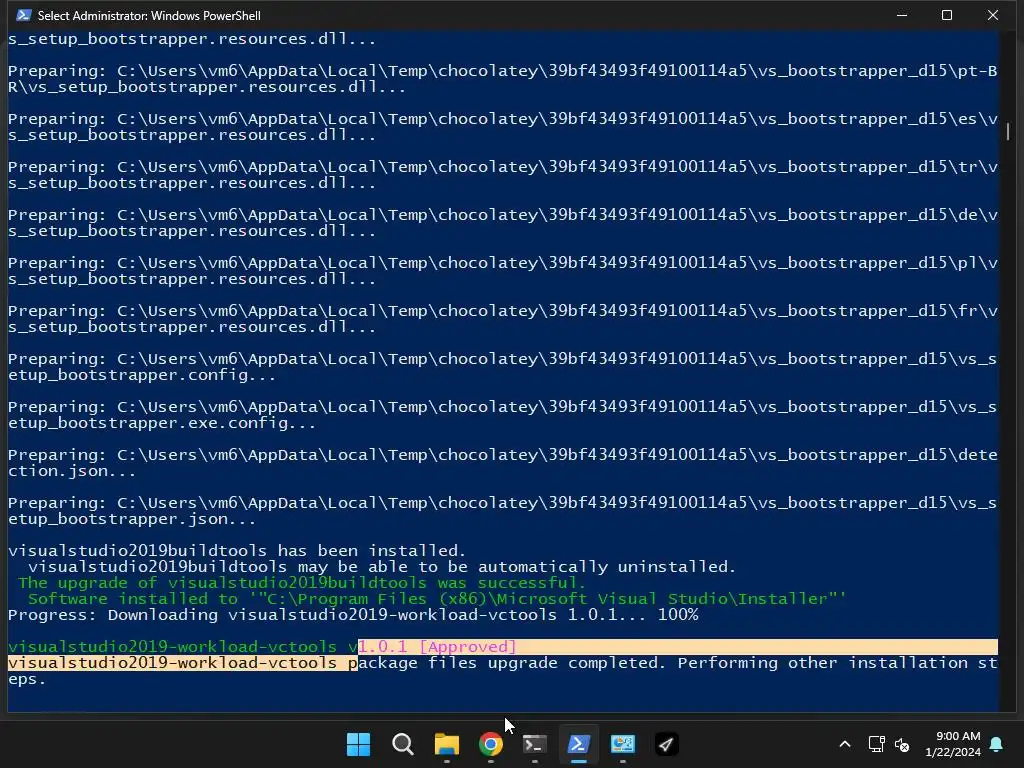Click the date '1/22/2024' in the taskbar

click(x=953, y=752)
